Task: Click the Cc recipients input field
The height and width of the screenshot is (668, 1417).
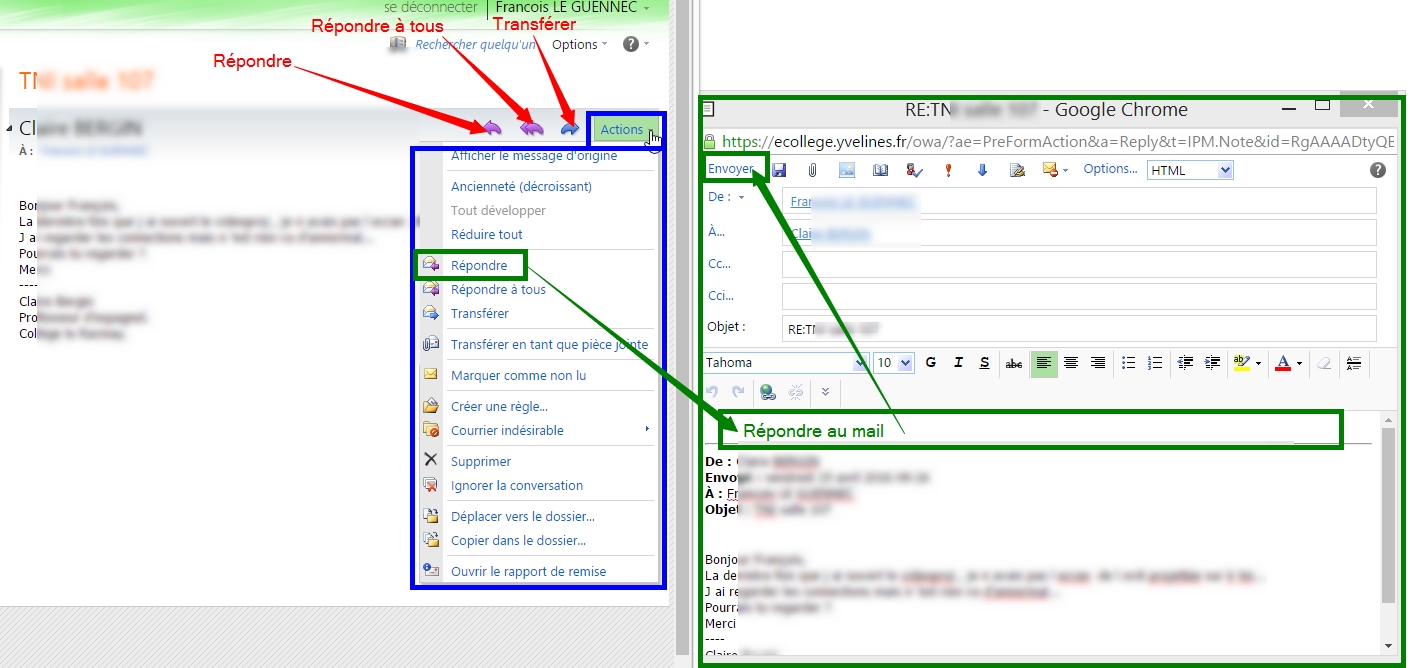Action: pyautogui.click(x=1078, y=264)
